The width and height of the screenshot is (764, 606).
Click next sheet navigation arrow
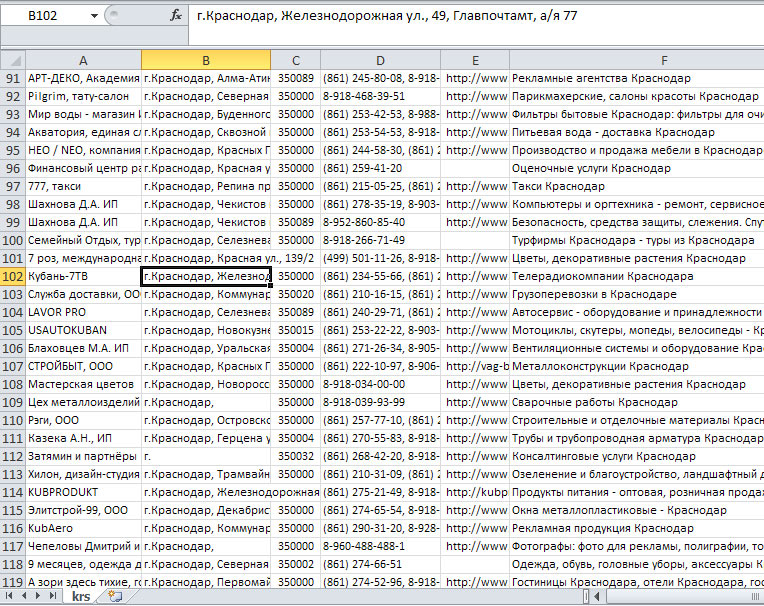(37, 595)
